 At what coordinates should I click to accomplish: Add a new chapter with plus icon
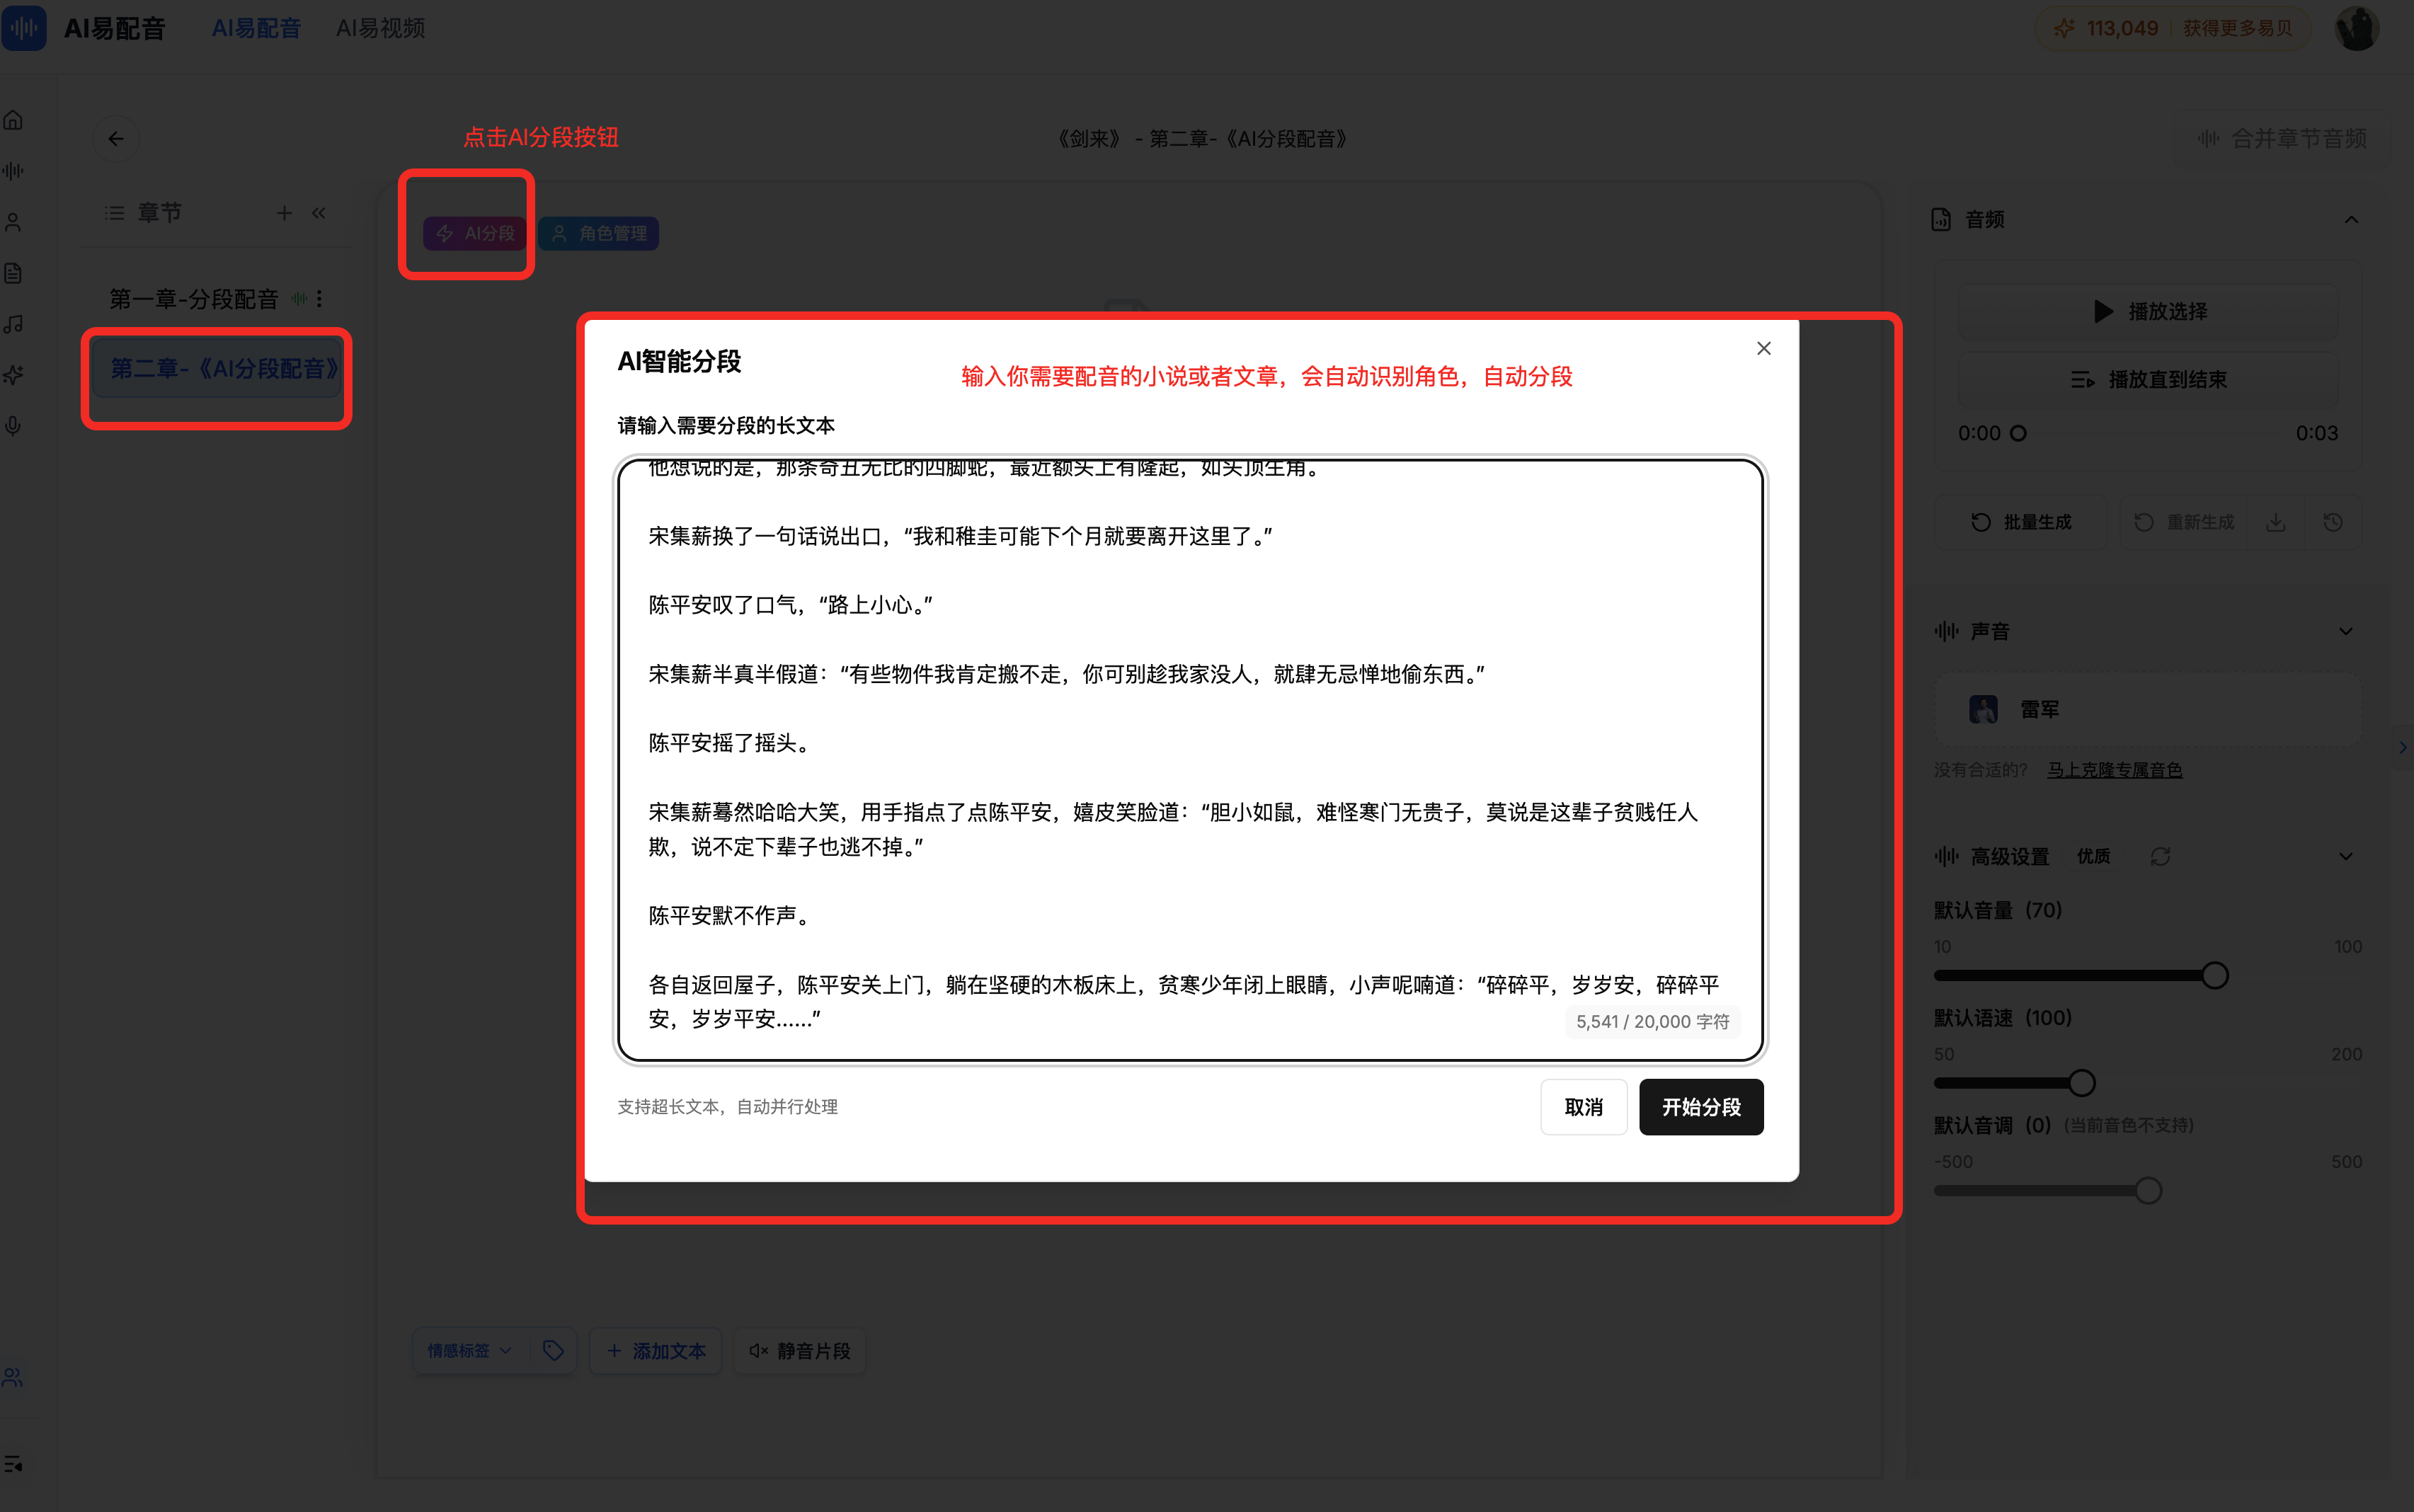tap(285, 213)
